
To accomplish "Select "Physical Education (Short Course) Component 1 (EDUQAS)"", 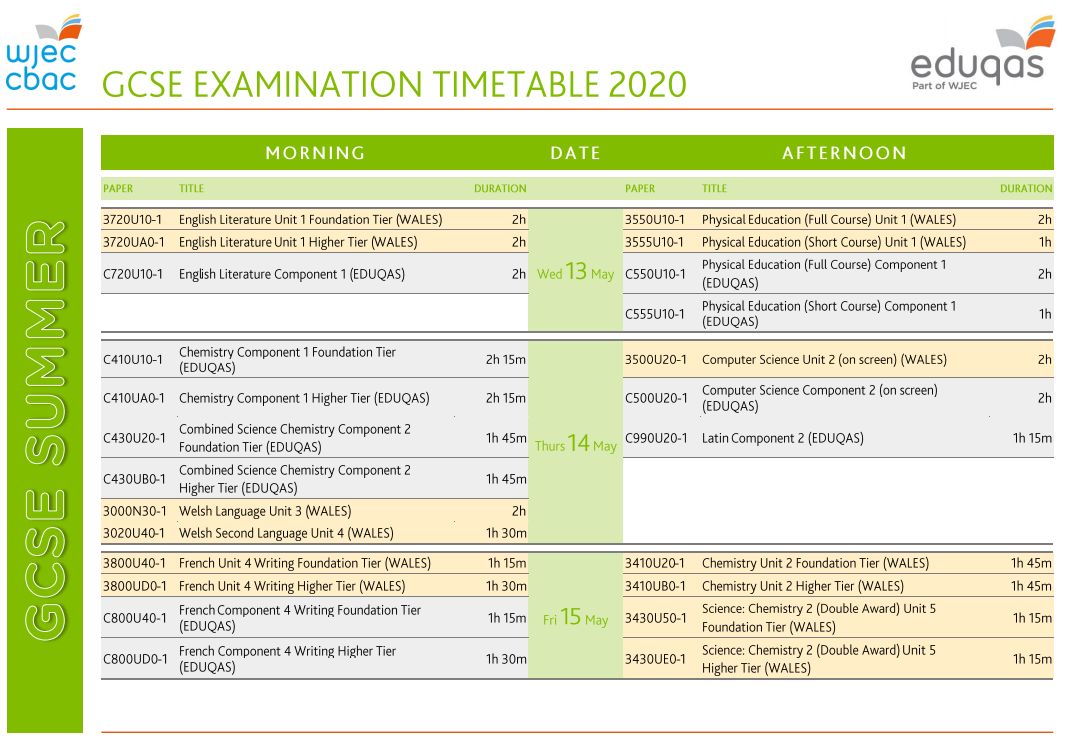I will point(829,313).
